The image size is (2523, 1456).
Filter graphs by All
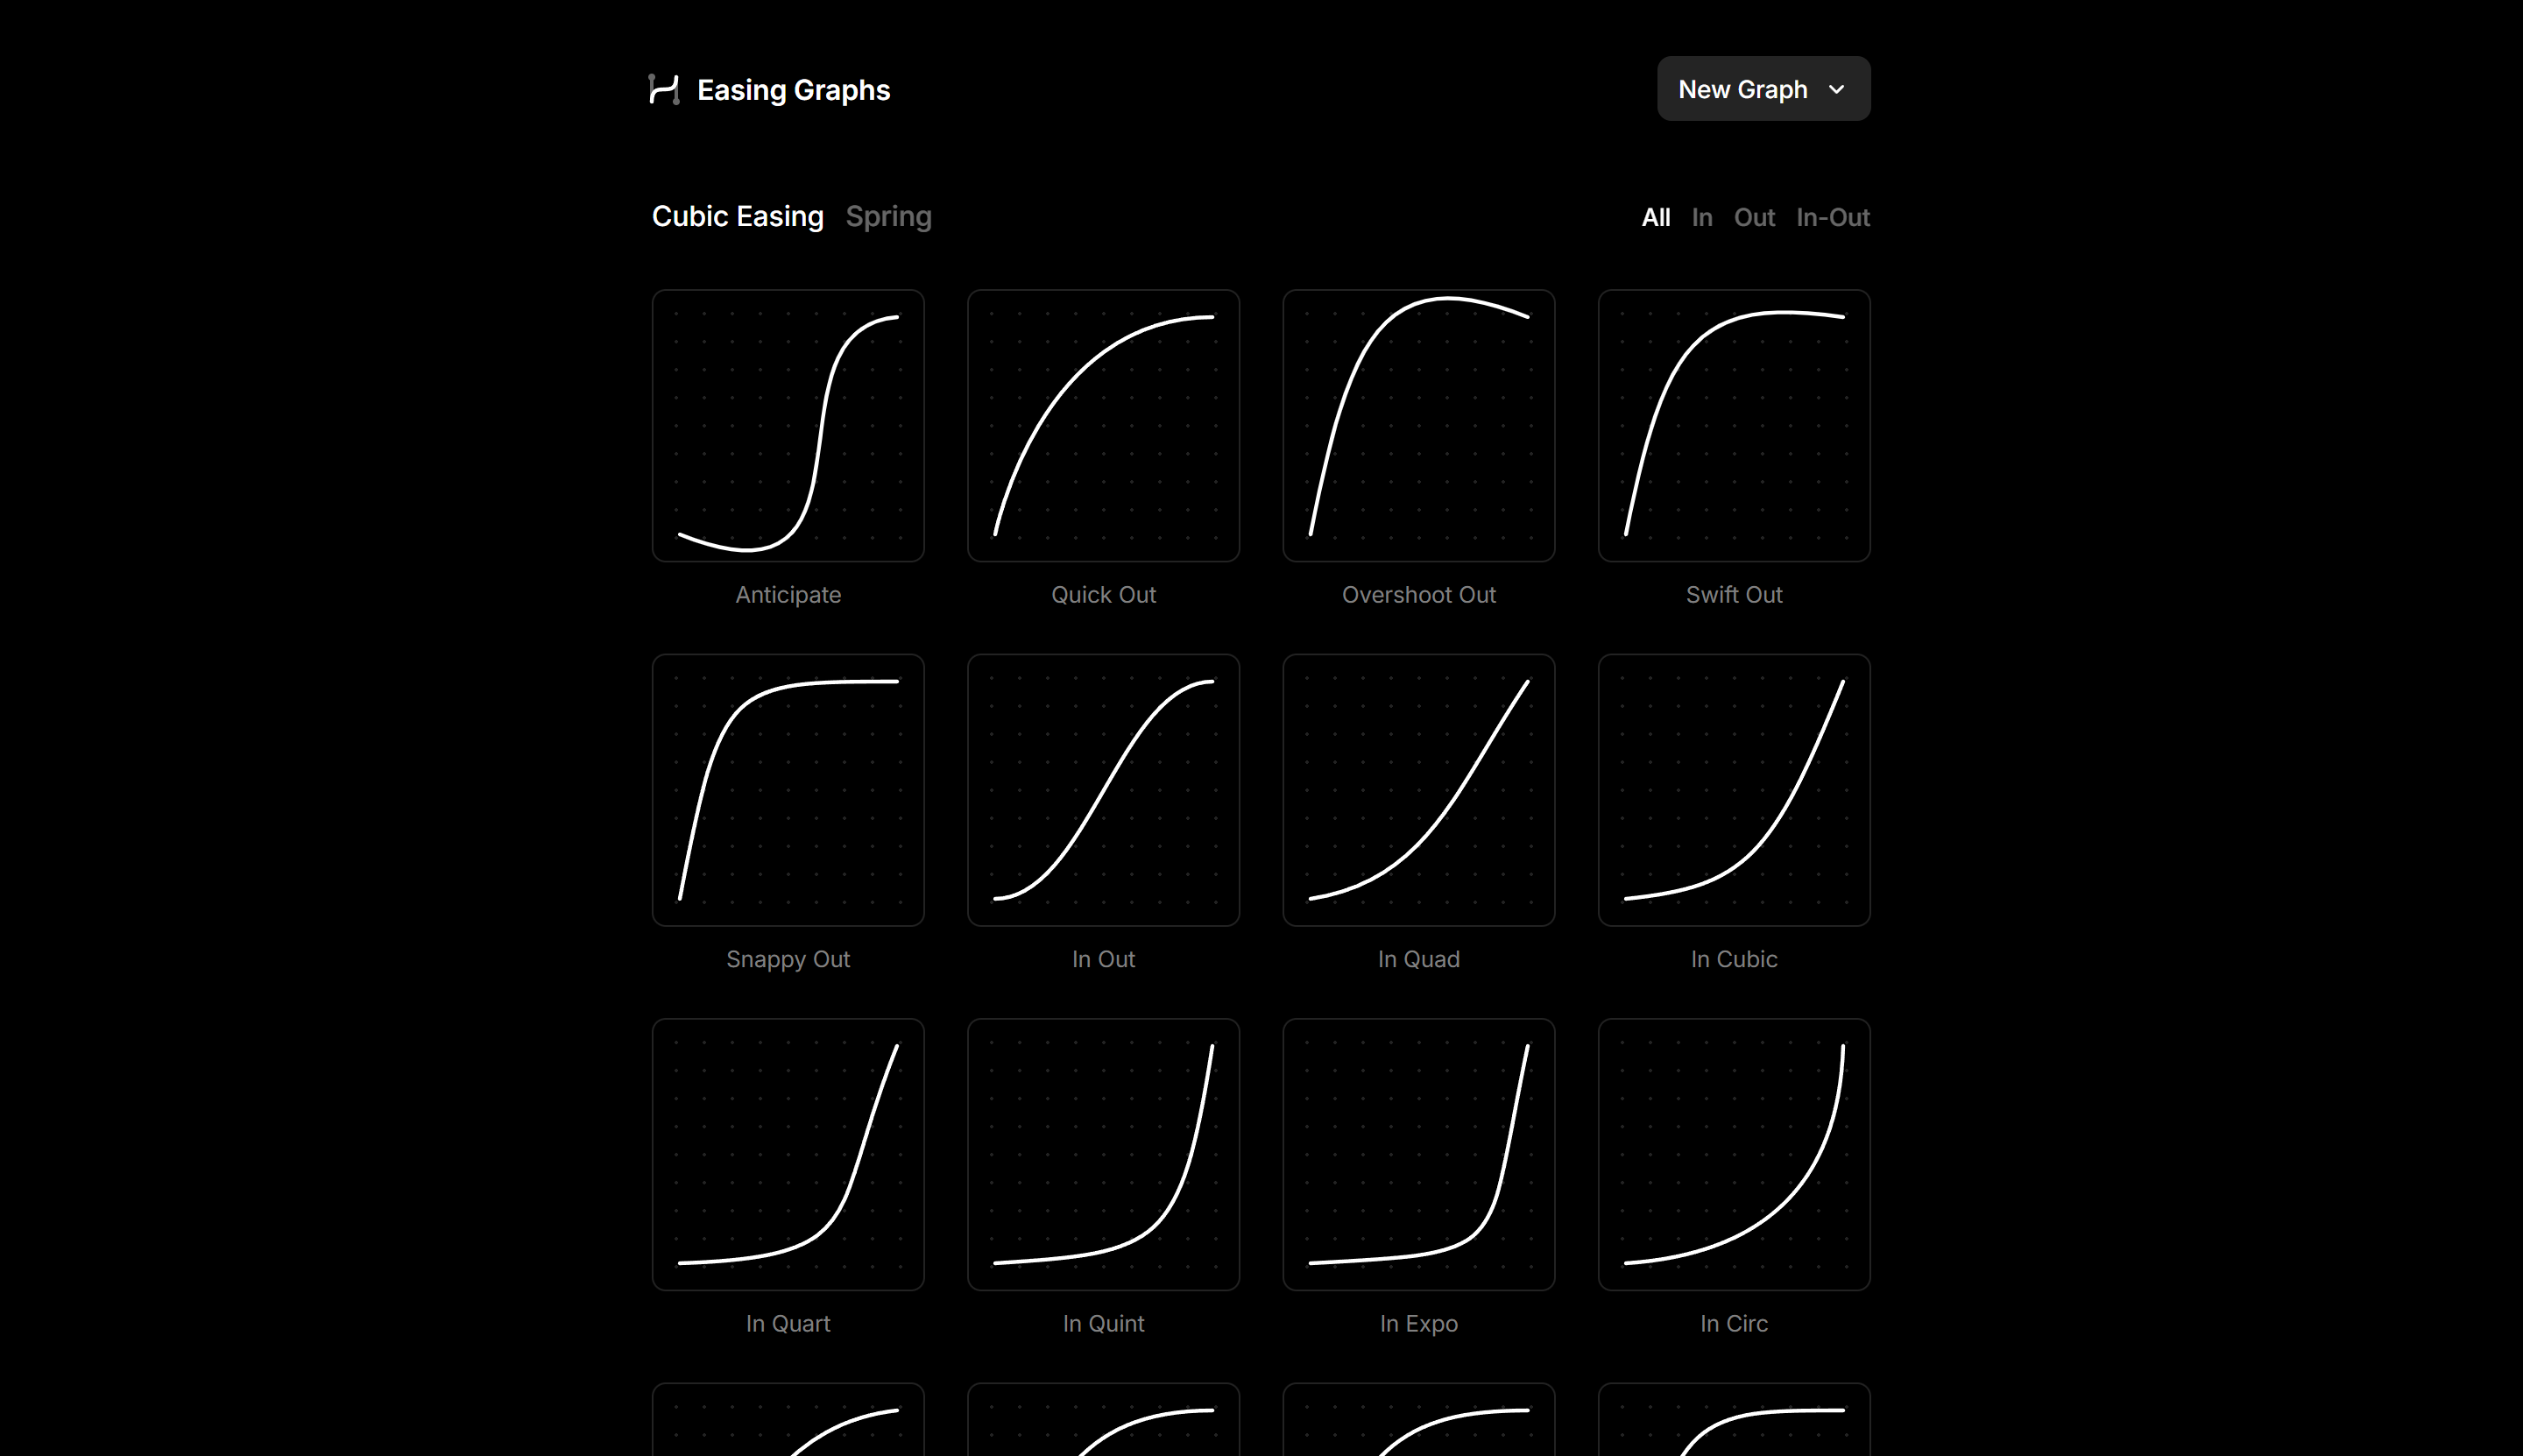1655,217
